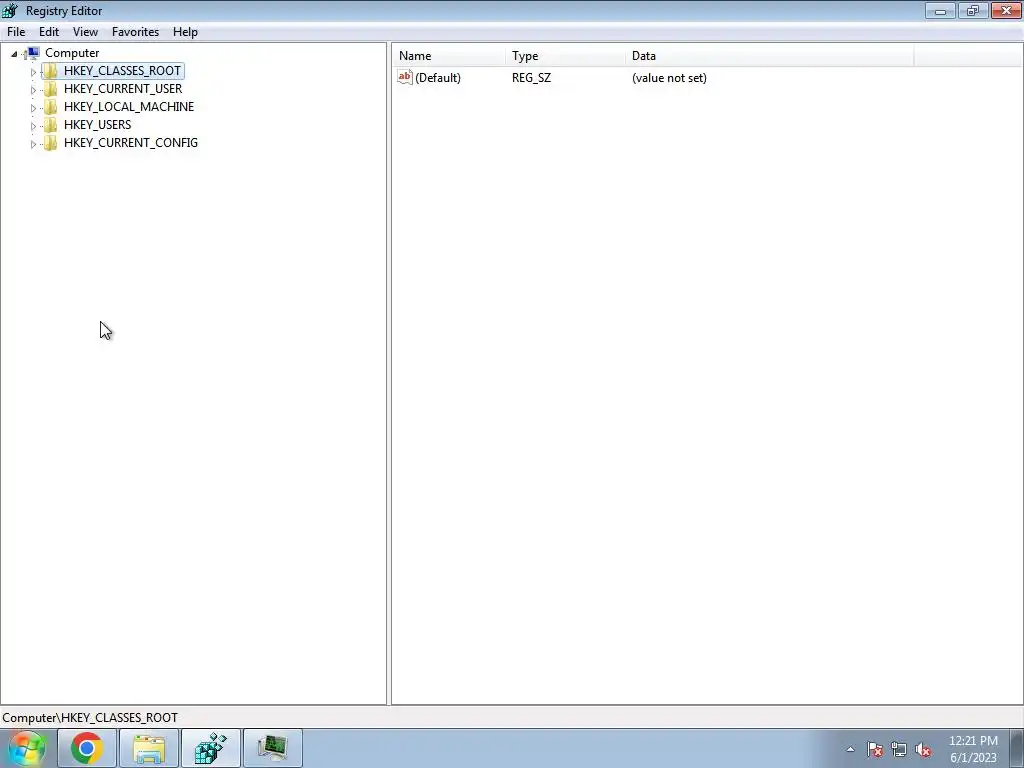The image size is (1024, 768).
Task: Select HKEY_LOCAL_MACHINE key label
Action: (129, 106)
